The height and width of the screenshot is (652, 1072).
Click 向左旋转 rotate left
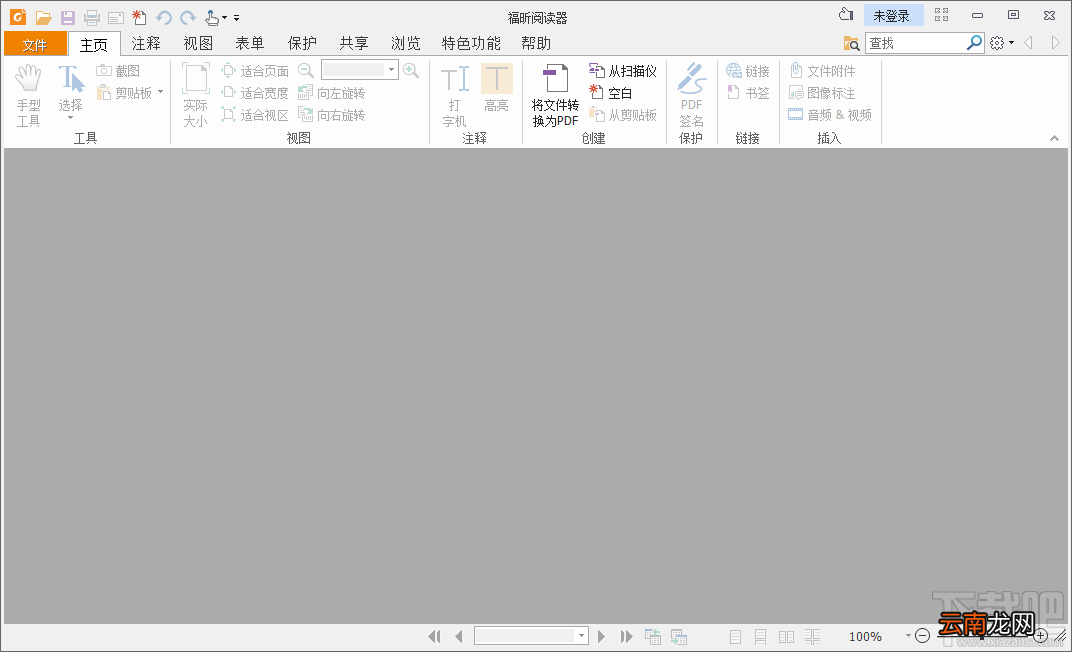[332, 92]
